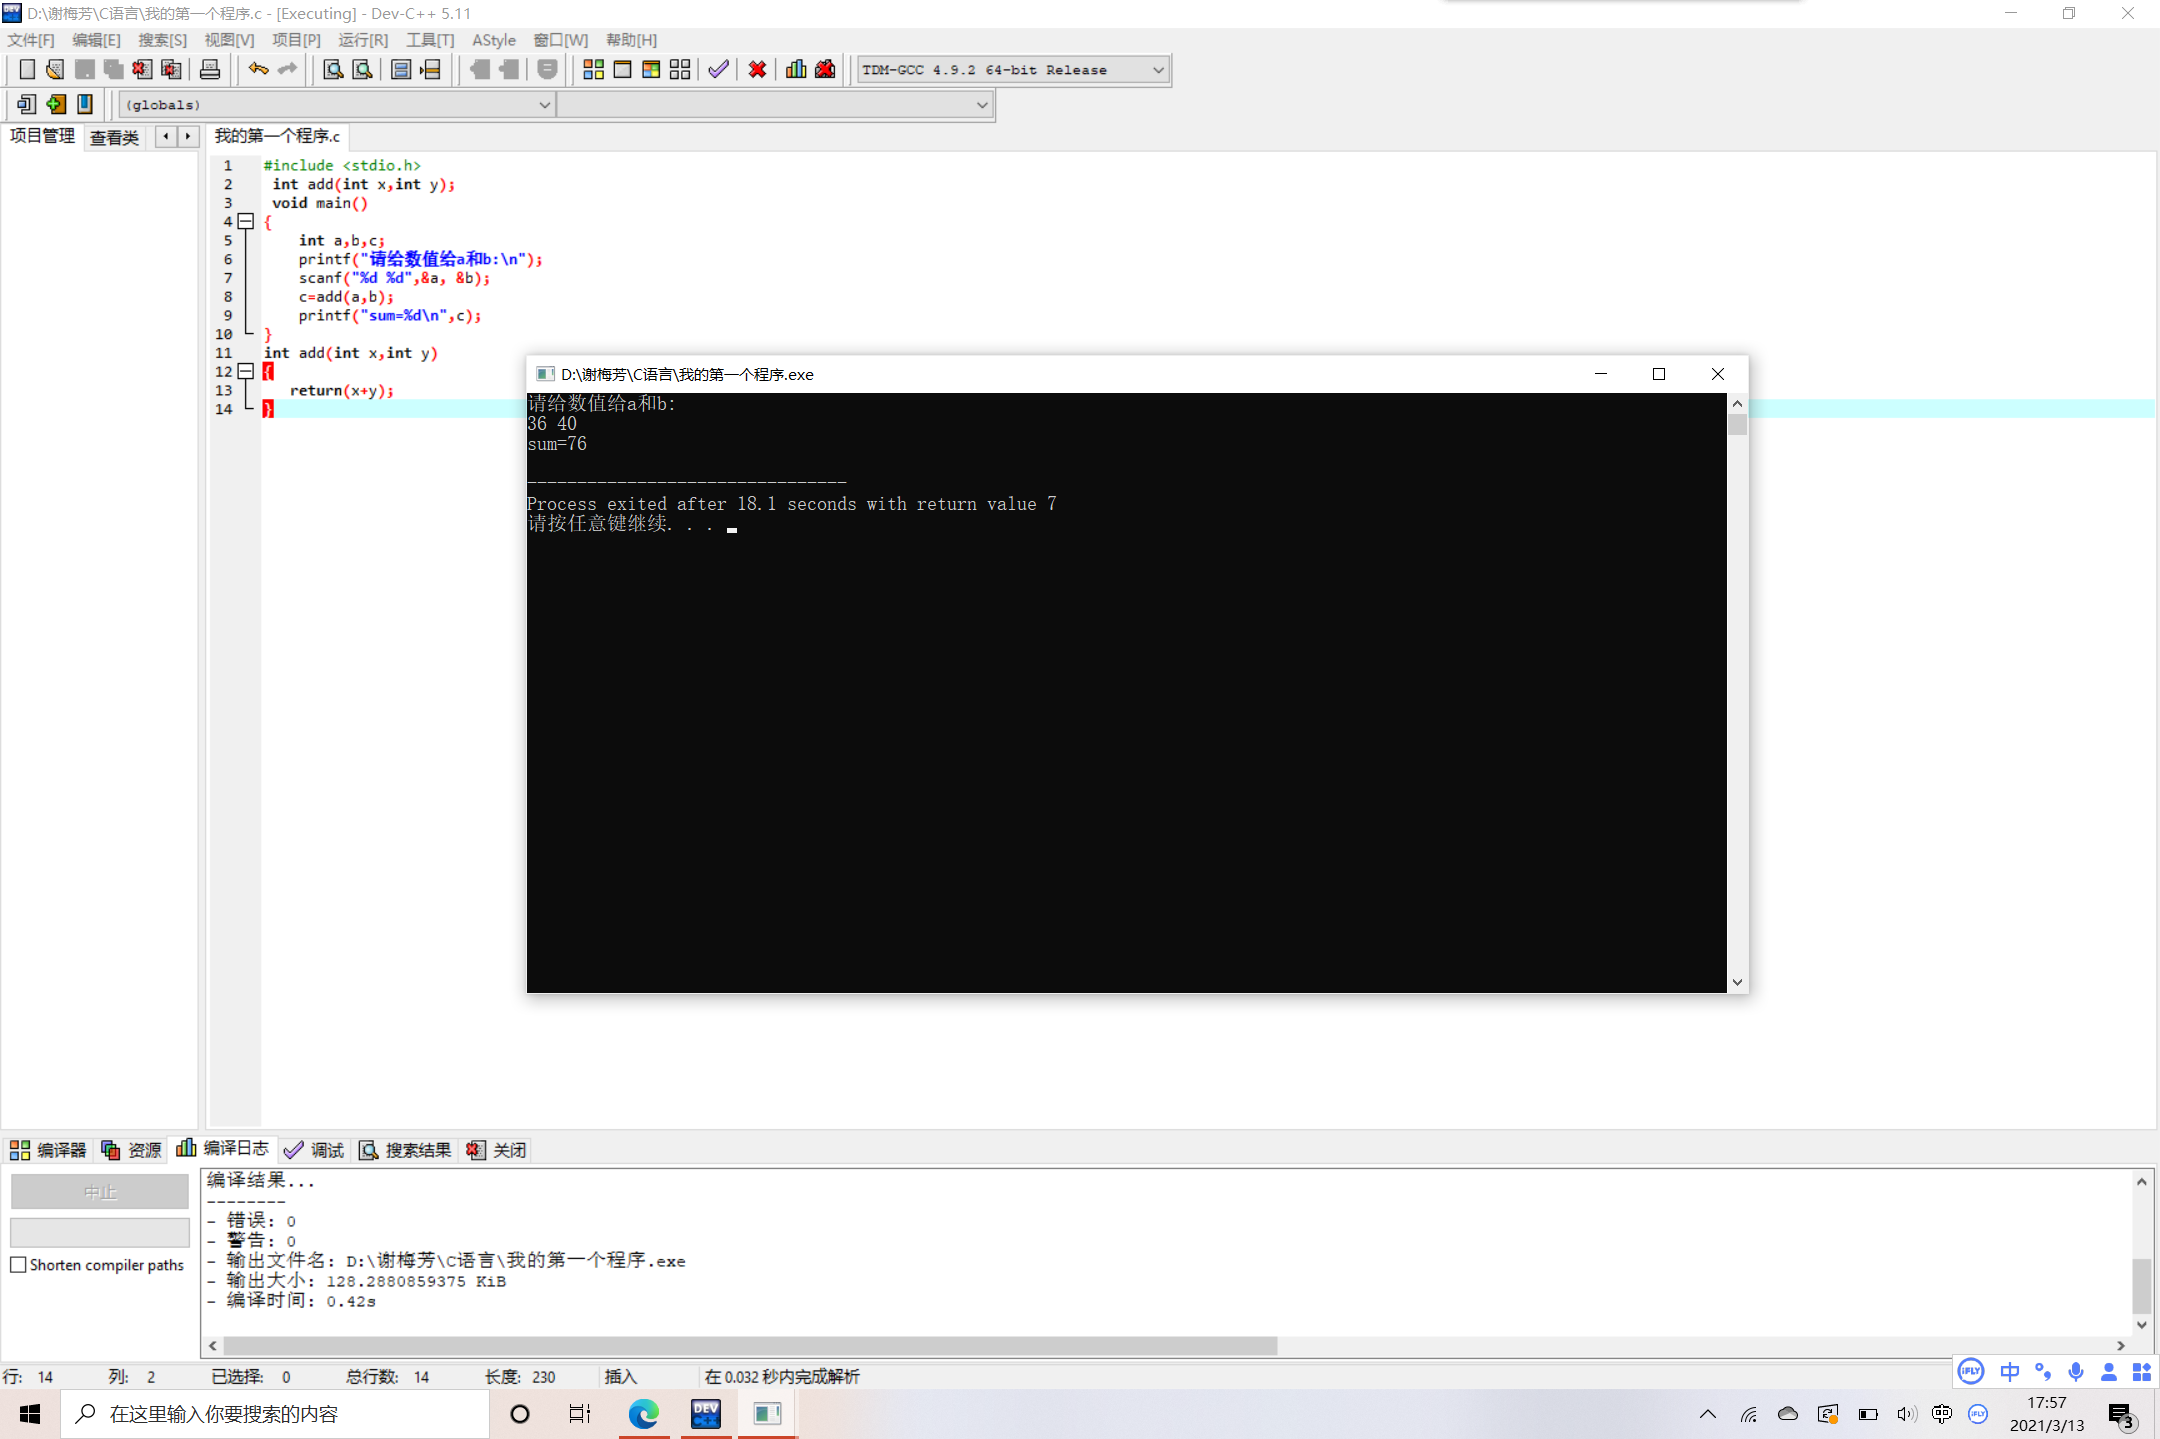Click the purple Debug checkmark icon

(718, 69)
